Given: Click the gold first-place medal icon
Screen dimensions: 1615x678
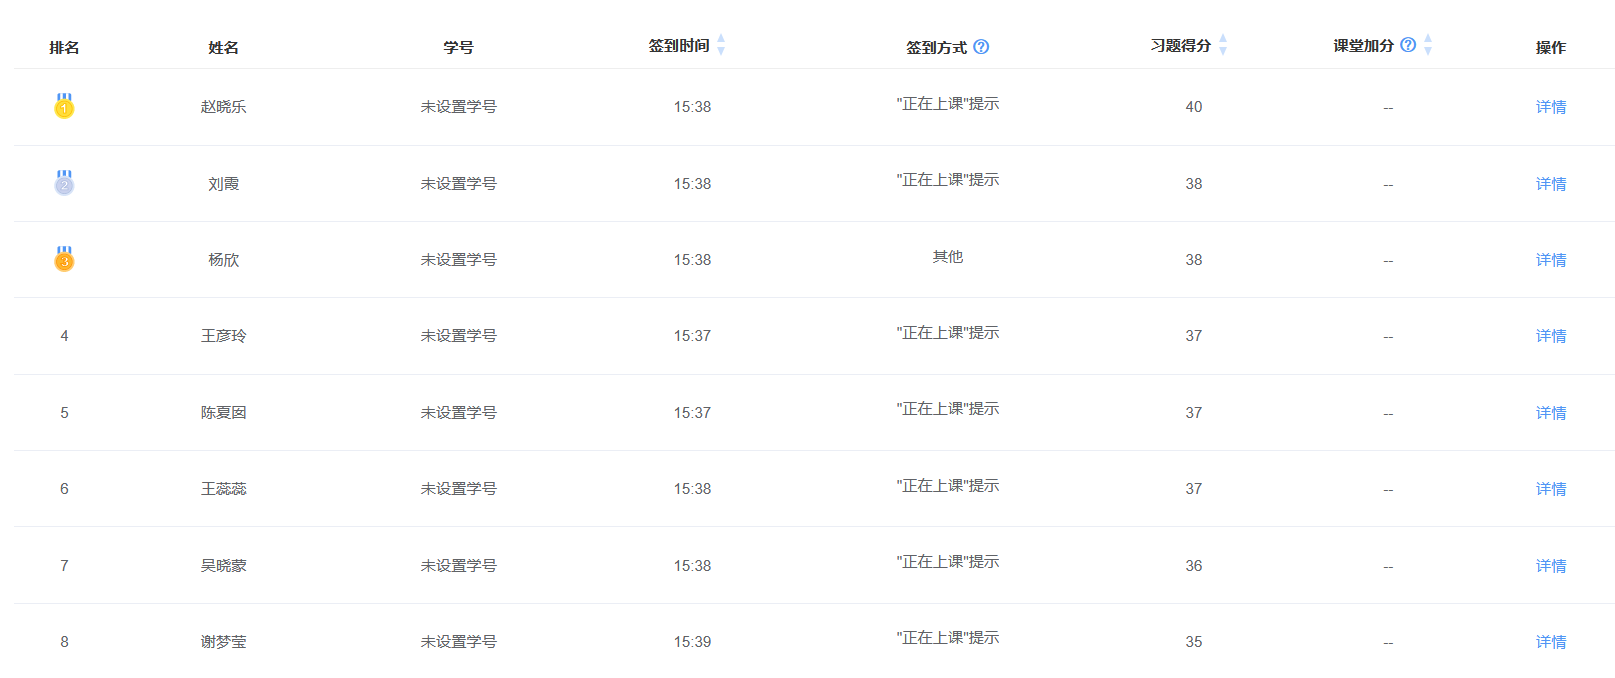Looking at the screenshot, I should [x=64, y=106].
